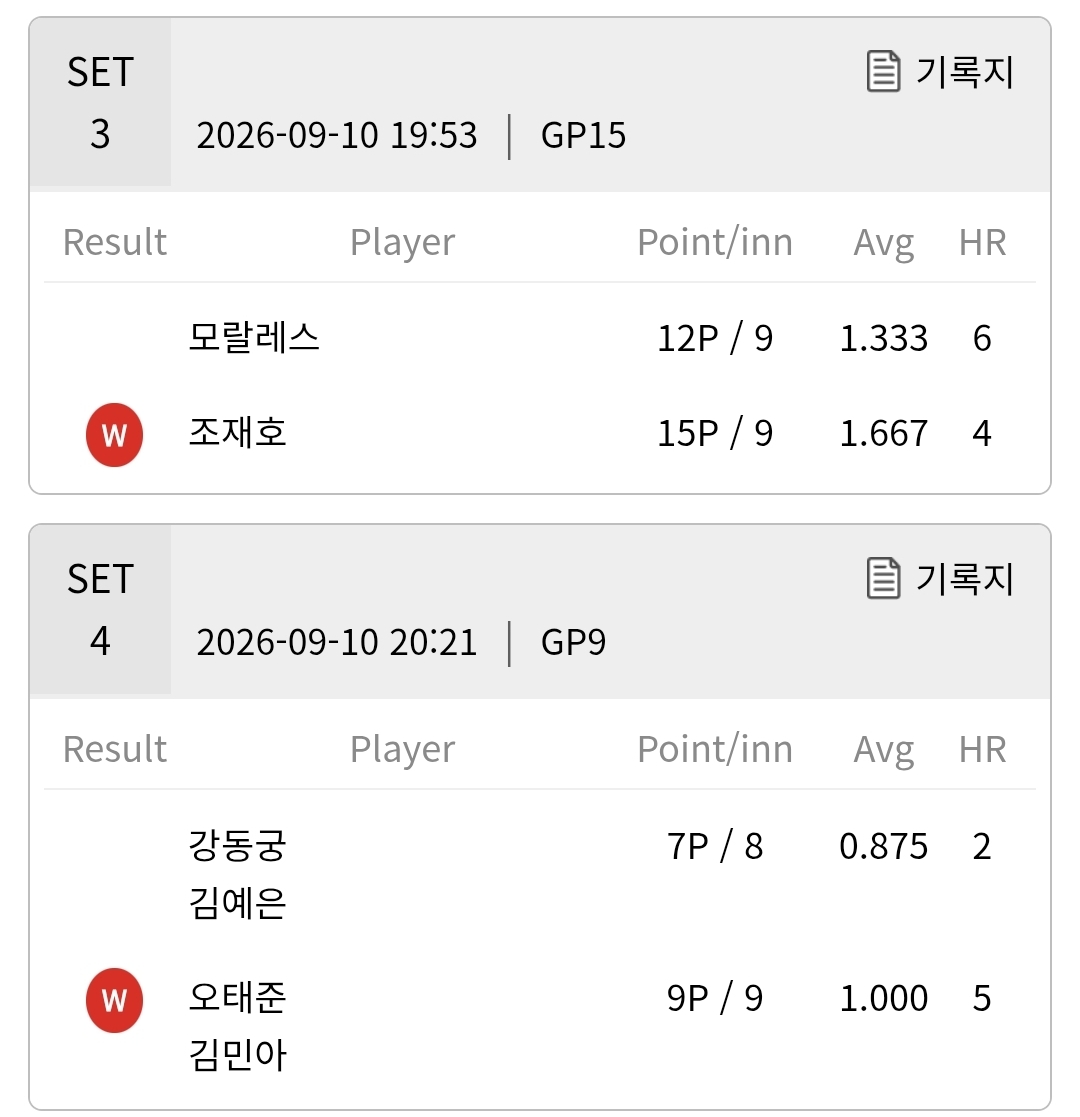Select player 김민아 in SET 4
The image size is (1080, 1117).
(237, 1055)
